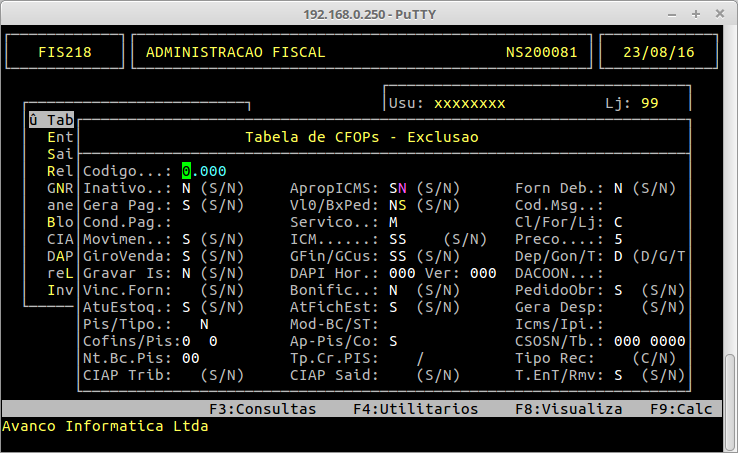Viewport: 738px width, 453px height.
Task: Select the GiroVenda S/N value
Action: tap(186, 256)
